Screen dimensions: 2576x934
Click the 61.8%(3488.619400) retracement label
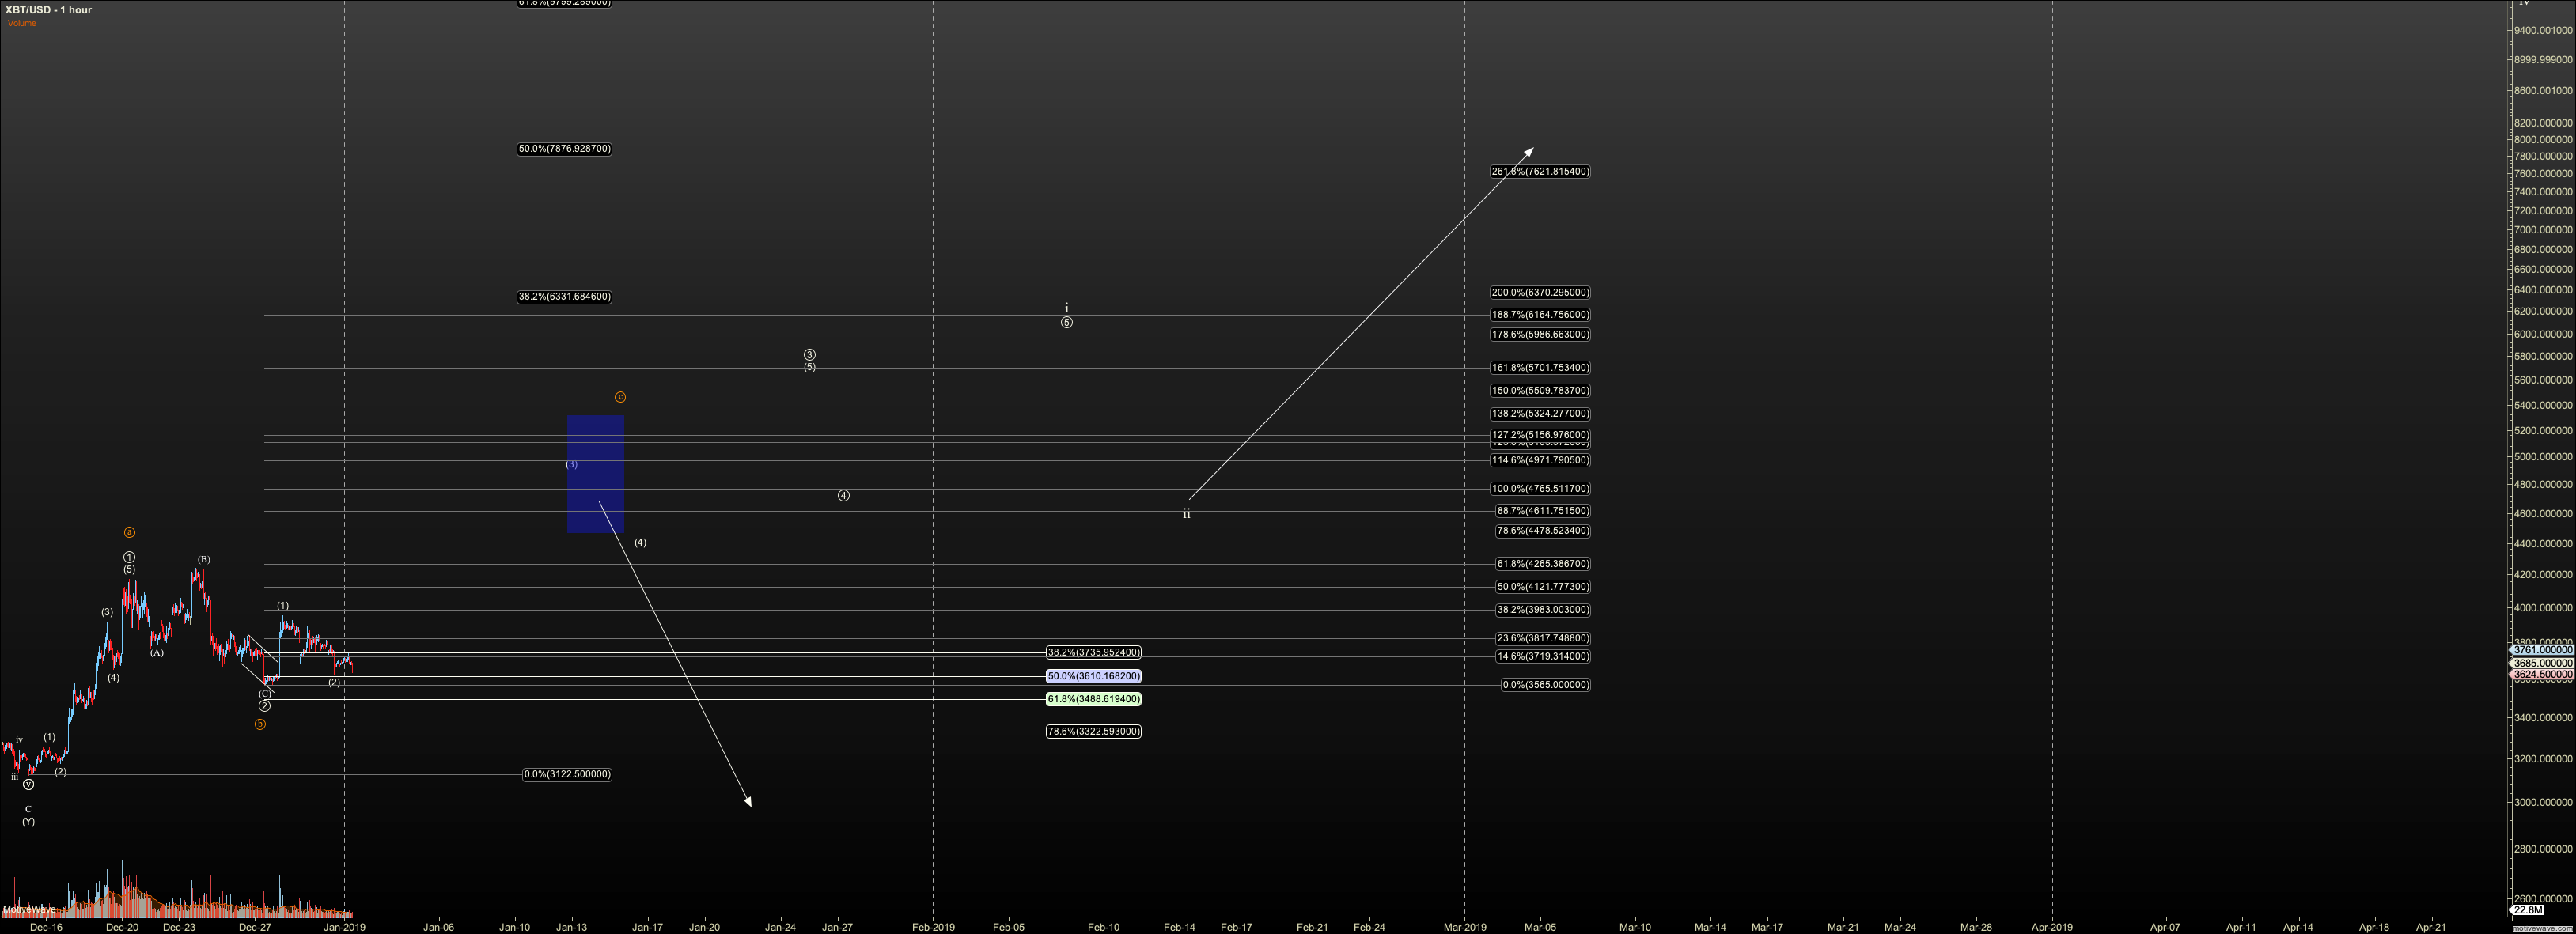pyautogui.click(x=1093, y=700)
